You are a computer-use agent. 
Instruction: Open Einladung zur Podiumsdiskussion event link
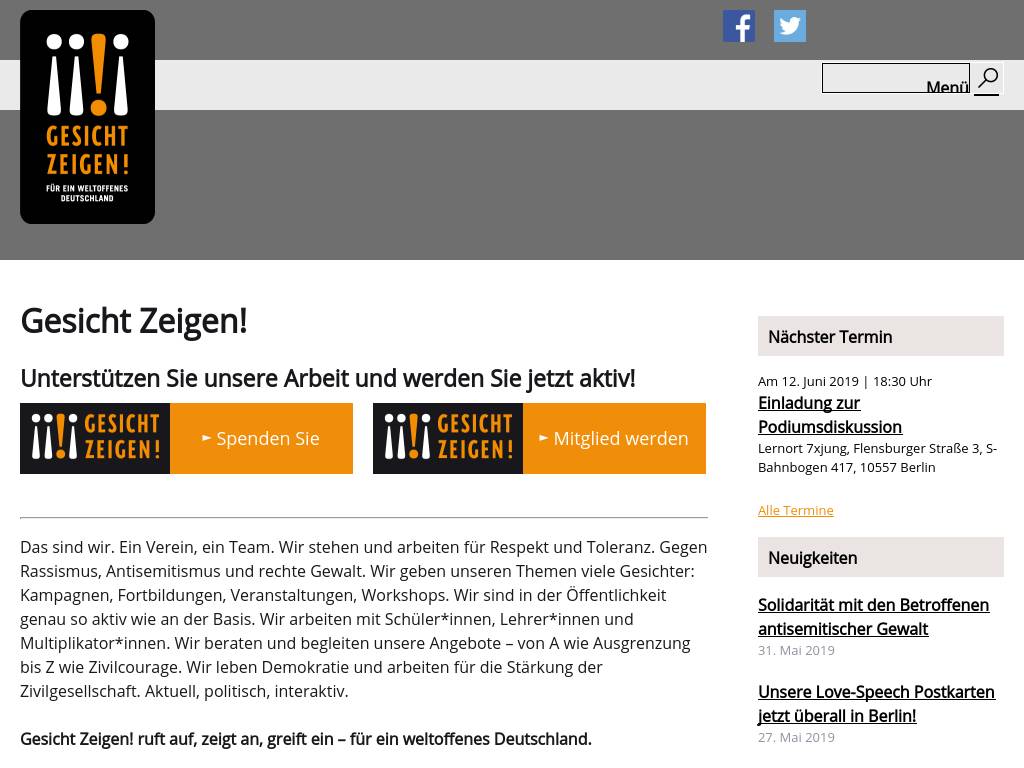pos(829,415)
